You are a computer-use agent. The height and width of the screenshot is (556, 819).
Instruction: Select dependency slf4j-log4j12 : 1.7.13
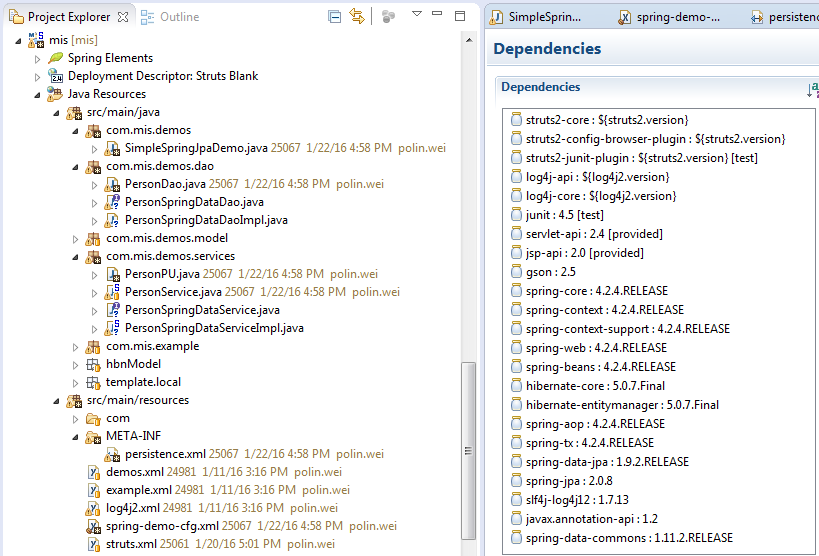577,500
